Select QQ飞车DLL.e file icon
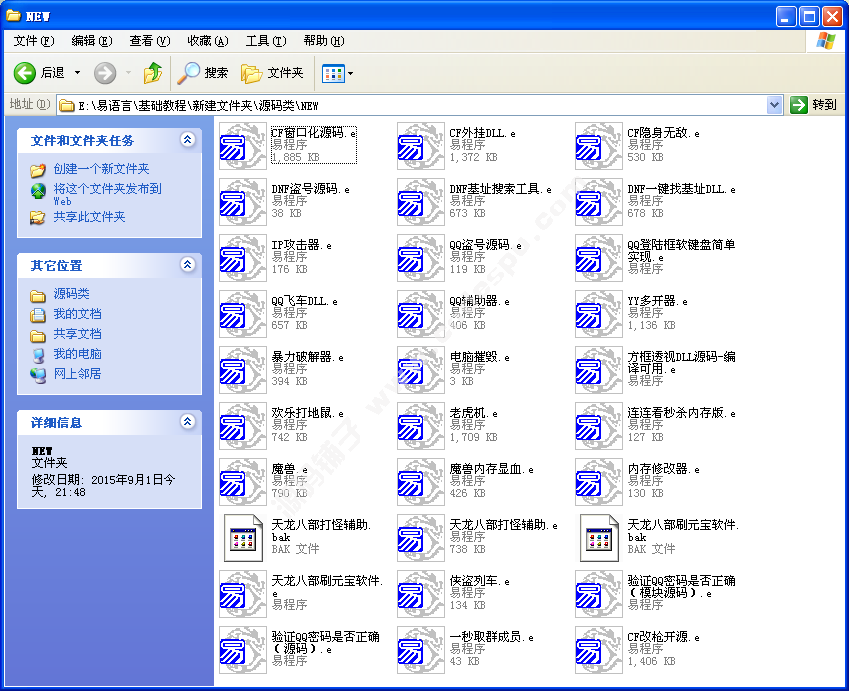 click(243, 314)
